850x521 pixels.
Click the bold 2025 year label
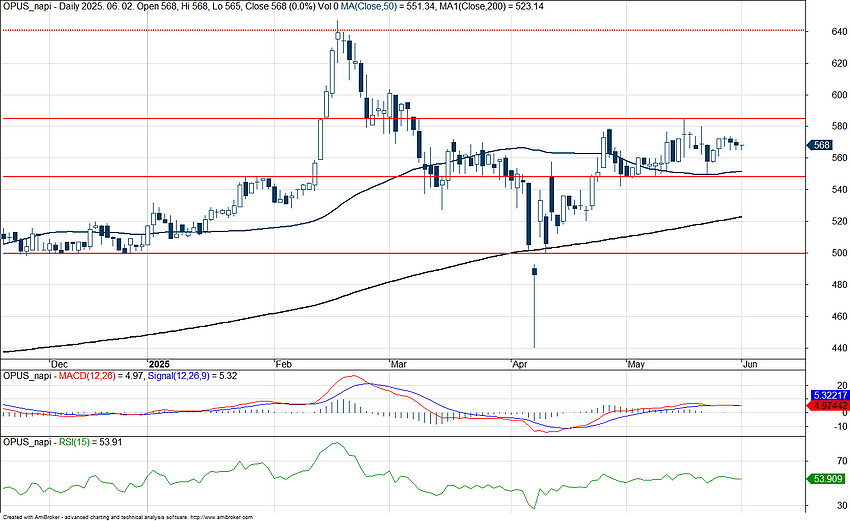point(159,364)
